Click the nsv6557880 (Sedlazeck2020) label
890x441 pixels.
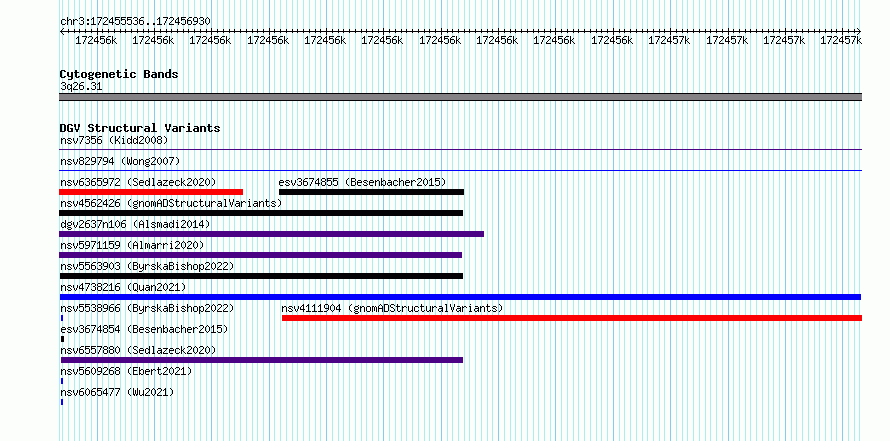(x=138, y=350)
